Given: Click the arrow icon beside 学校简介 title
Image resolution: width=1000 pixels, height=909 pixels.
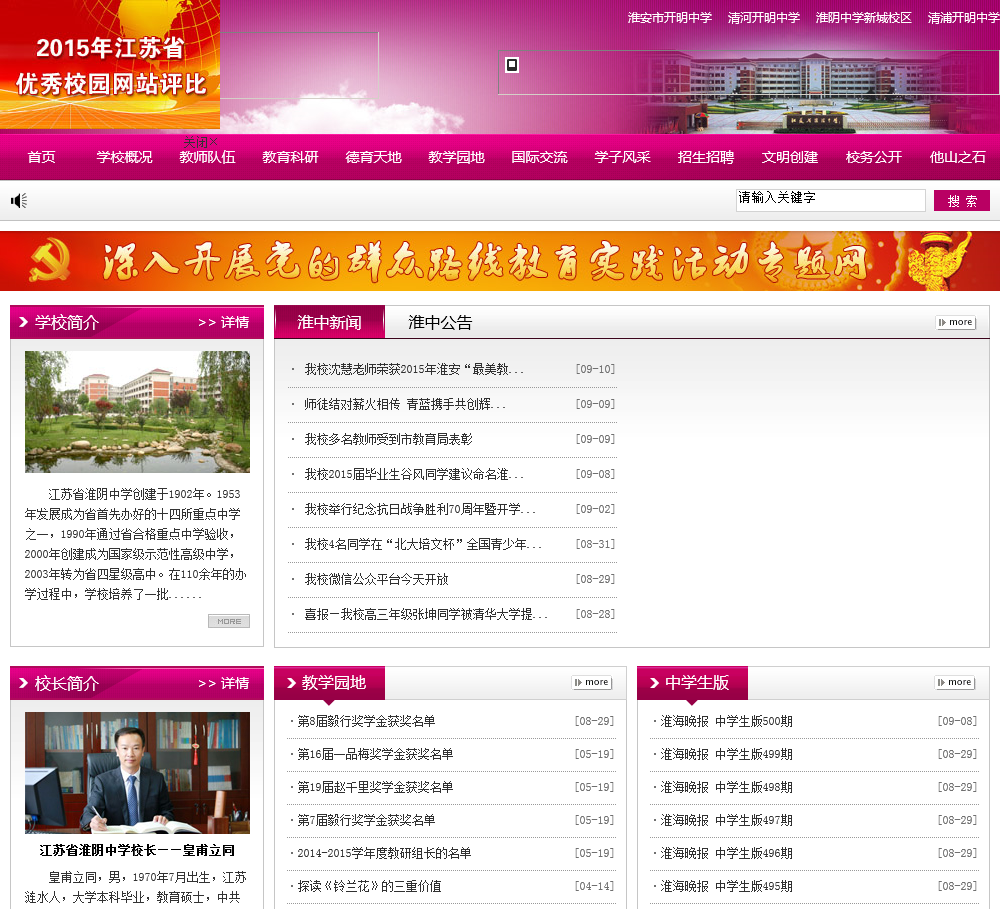Looking at the screenshot, I should (x=24, y=322).
